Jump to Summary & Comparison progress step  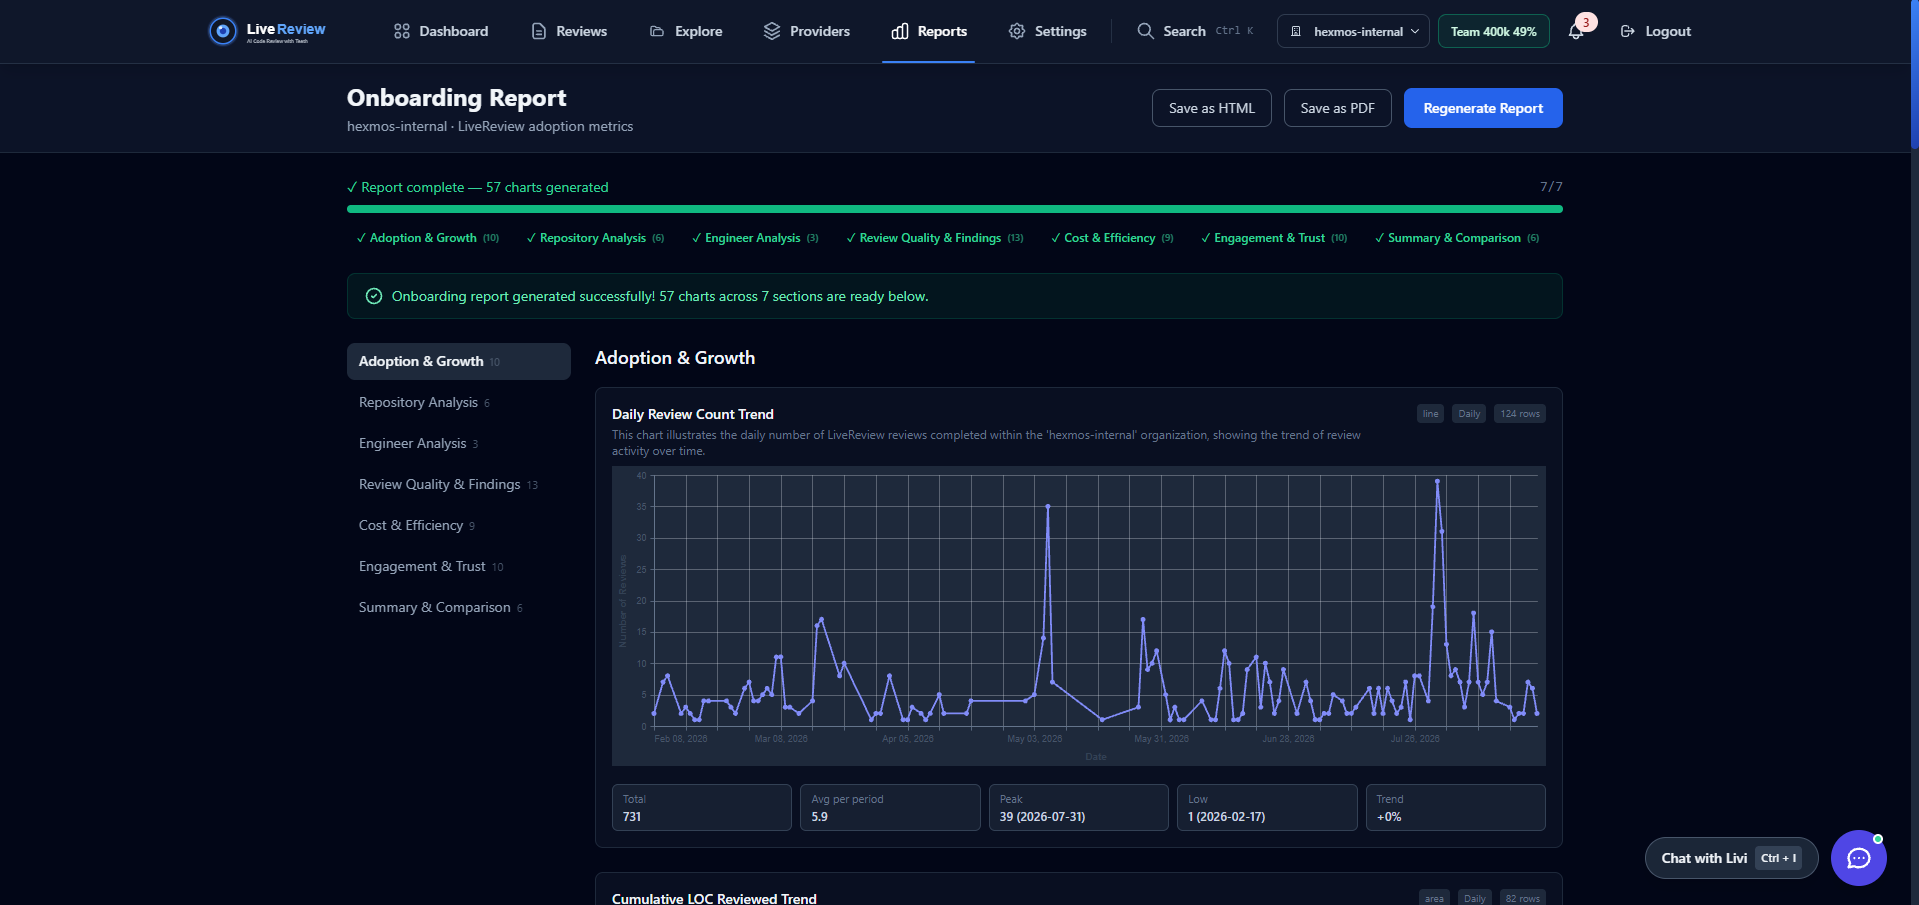pyautogui.click(x=1457, y=238)
